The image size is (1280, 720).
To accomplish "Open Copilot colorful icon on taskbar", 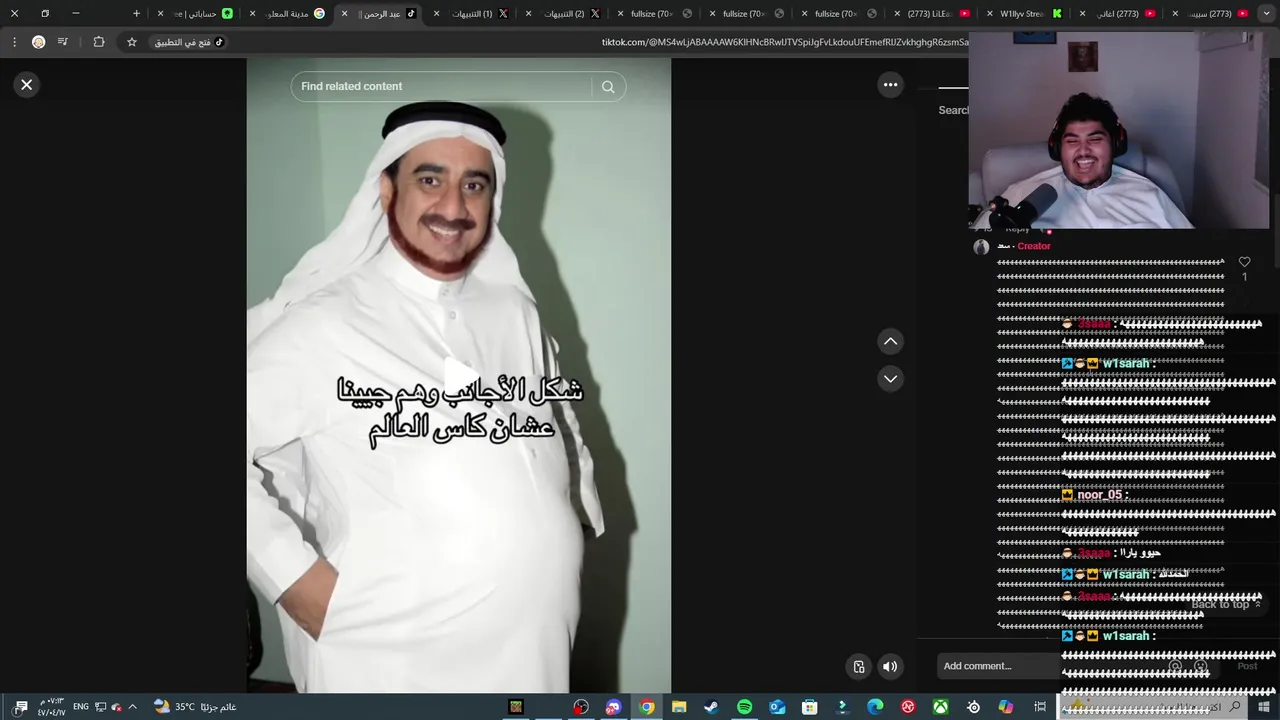I will pyautogui.click(x=1006, y=707).
